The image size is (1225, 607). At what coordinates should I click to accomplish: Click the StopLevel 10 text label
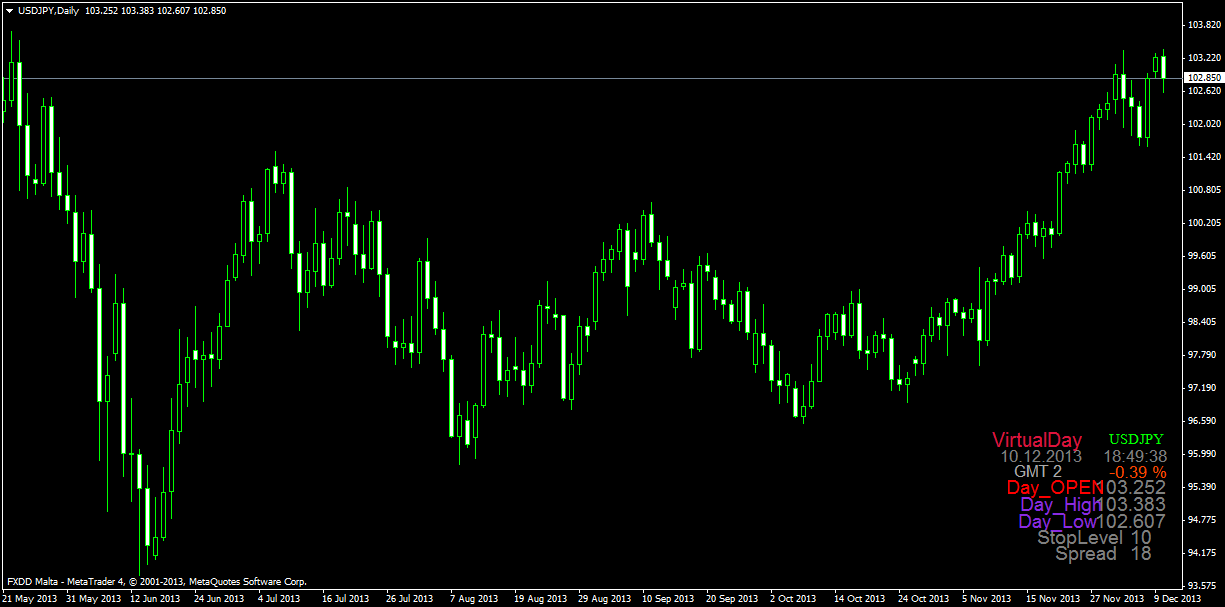tap(1094, 537)
